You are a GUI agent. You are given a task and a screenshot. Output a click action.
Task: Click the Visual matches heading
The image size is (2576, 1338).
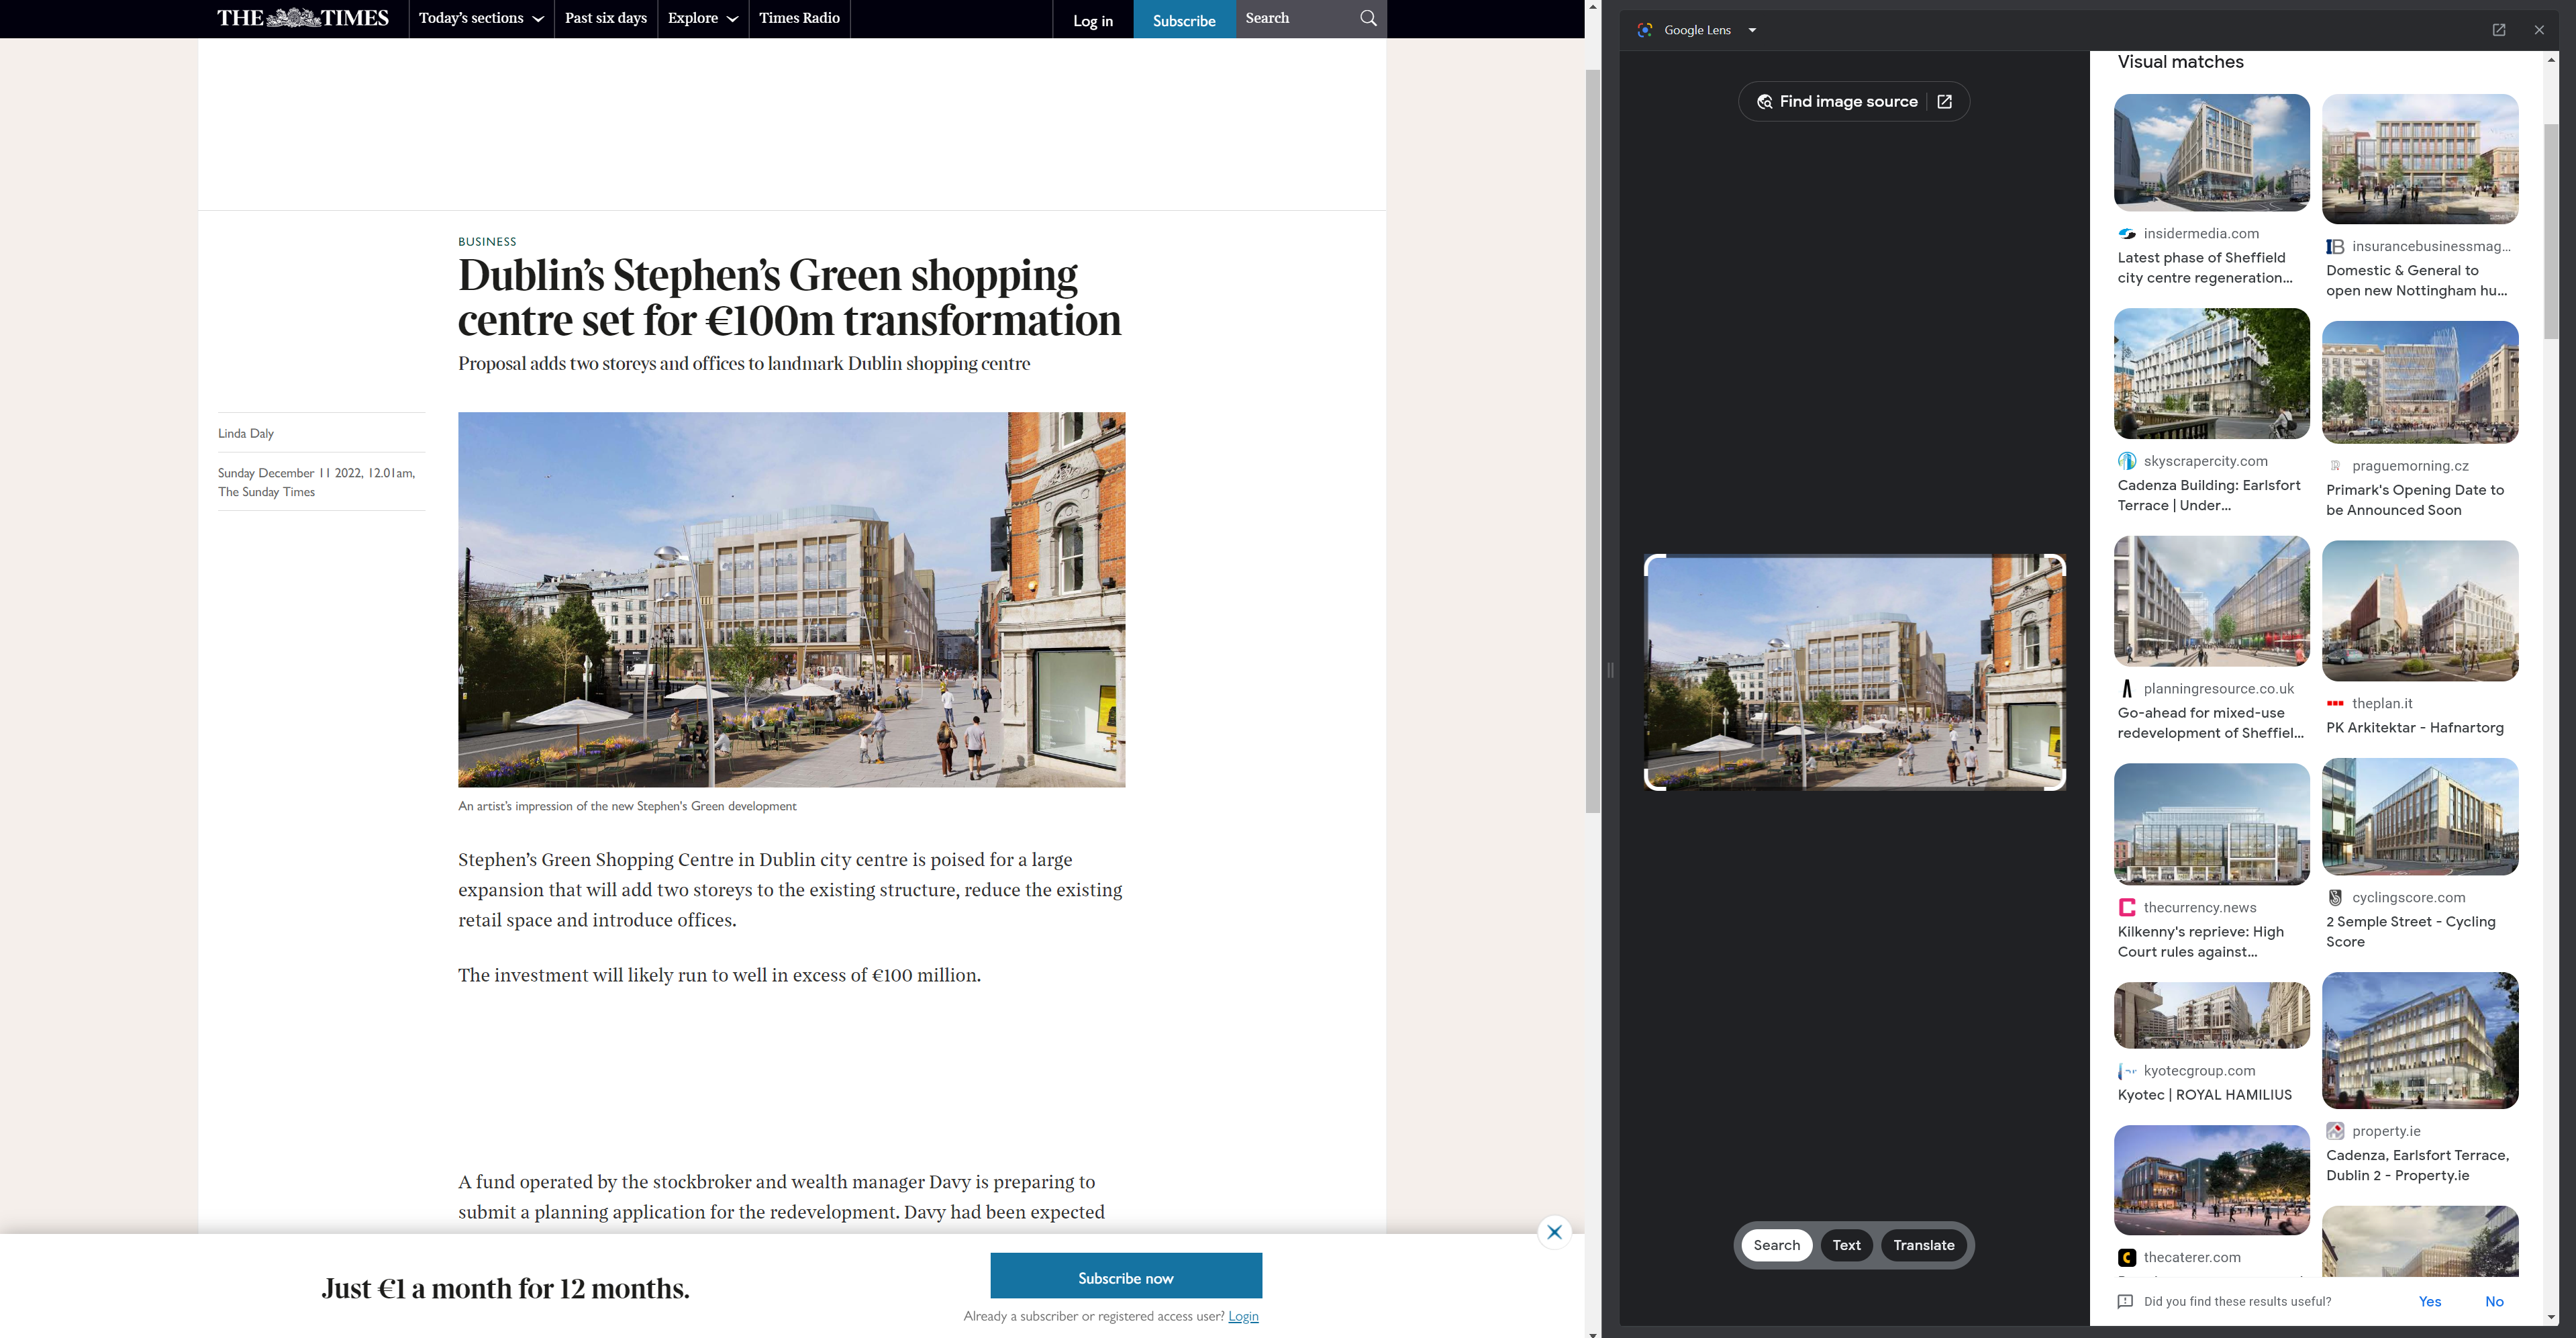click(x=2180, y=62)
